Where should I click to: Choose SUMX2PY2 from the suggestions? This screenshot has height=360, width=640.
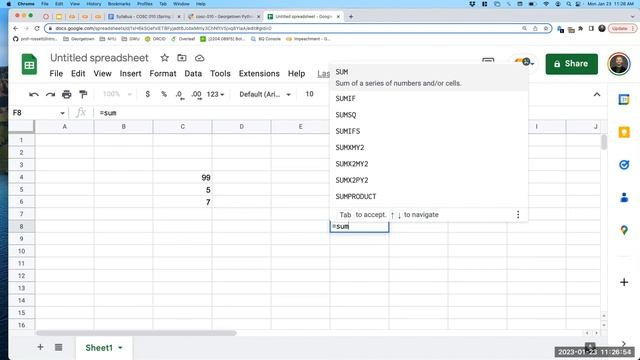(x=429, y=180)
